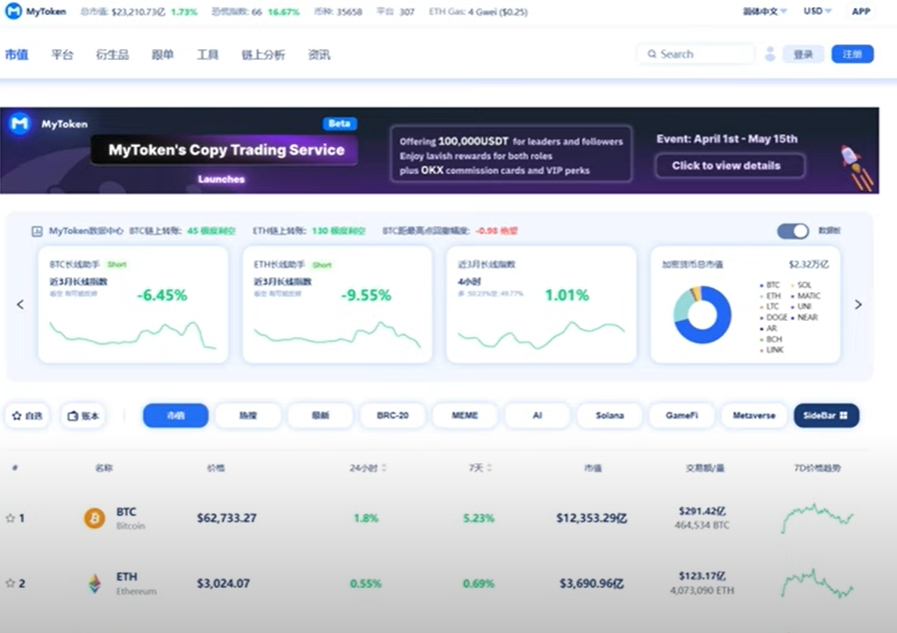This screenshot has height=633, width=897.
Task: Select the blue 市值 filter pill
Action: [x=176, y=416]
